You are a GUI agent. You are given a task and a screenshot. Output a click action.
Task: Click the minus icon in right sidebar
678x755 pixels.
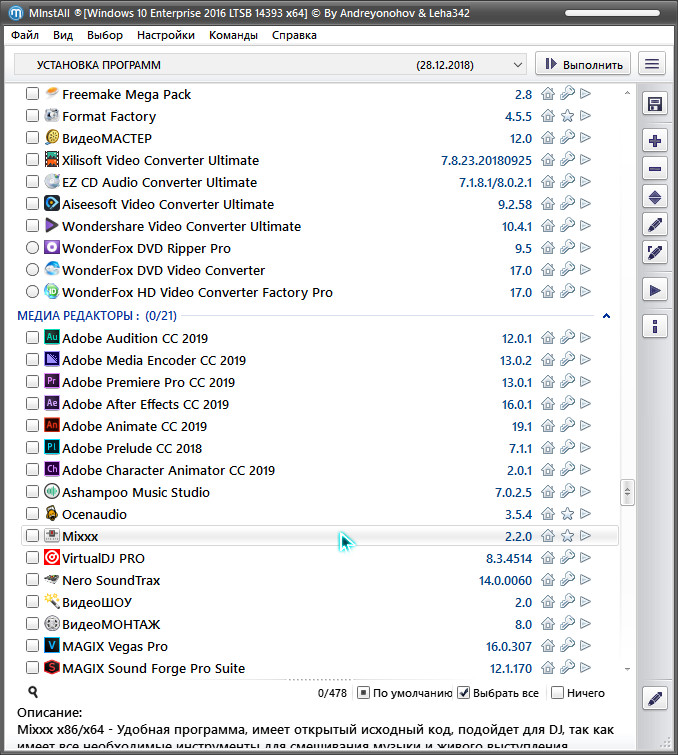point(655,169)
